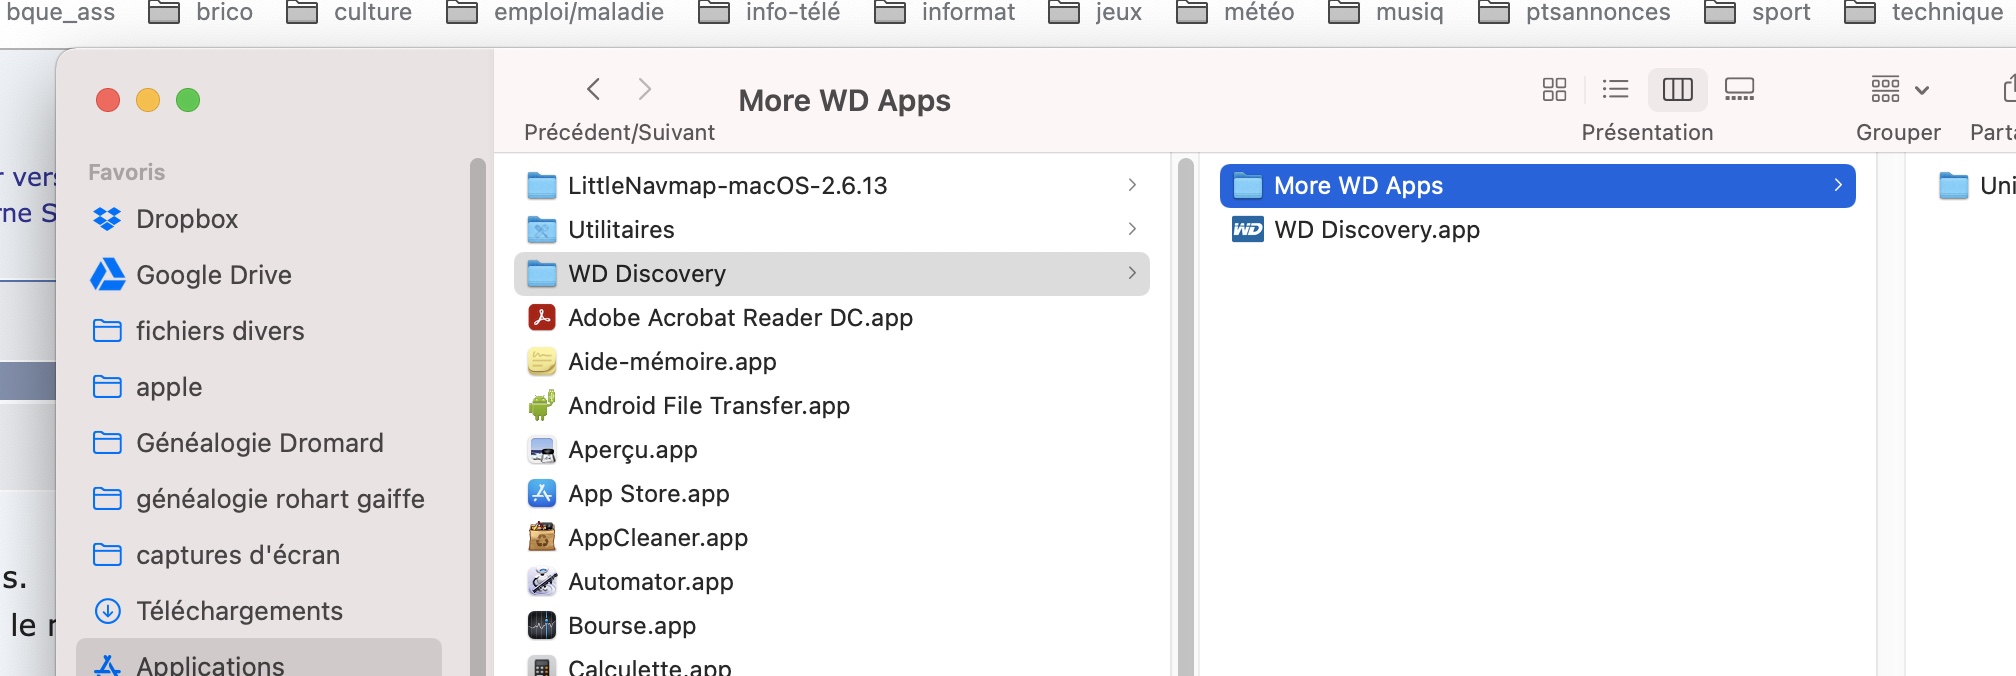Image resolution: width=2016 pixels, height=676 pixels.
Task: Switch Finder to column view
Action: tap(1677, 89)
